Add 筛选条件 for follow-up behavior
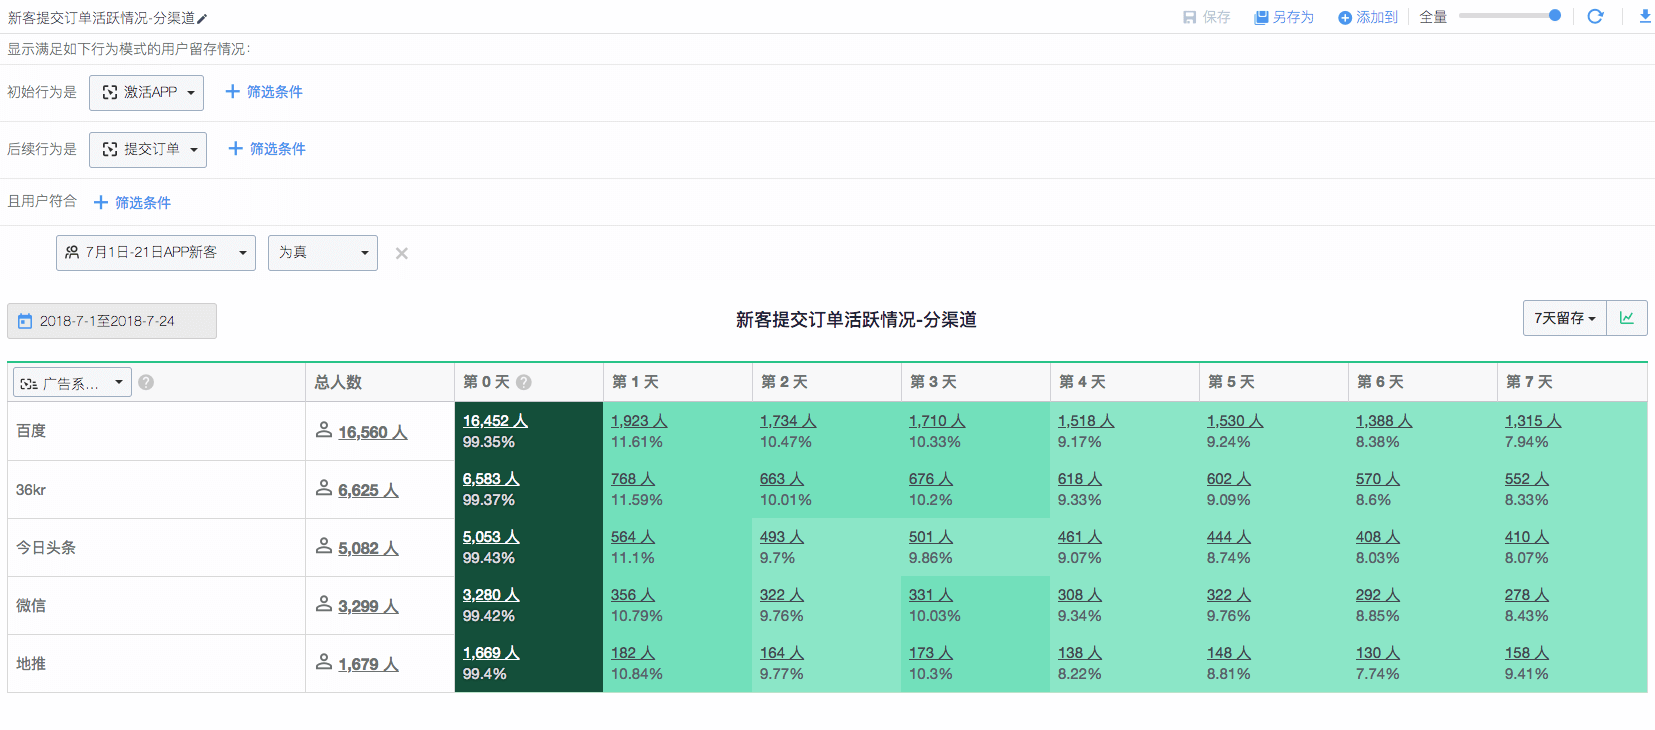1655x730 pixels. pyautogui.click(x=267, y=149)
